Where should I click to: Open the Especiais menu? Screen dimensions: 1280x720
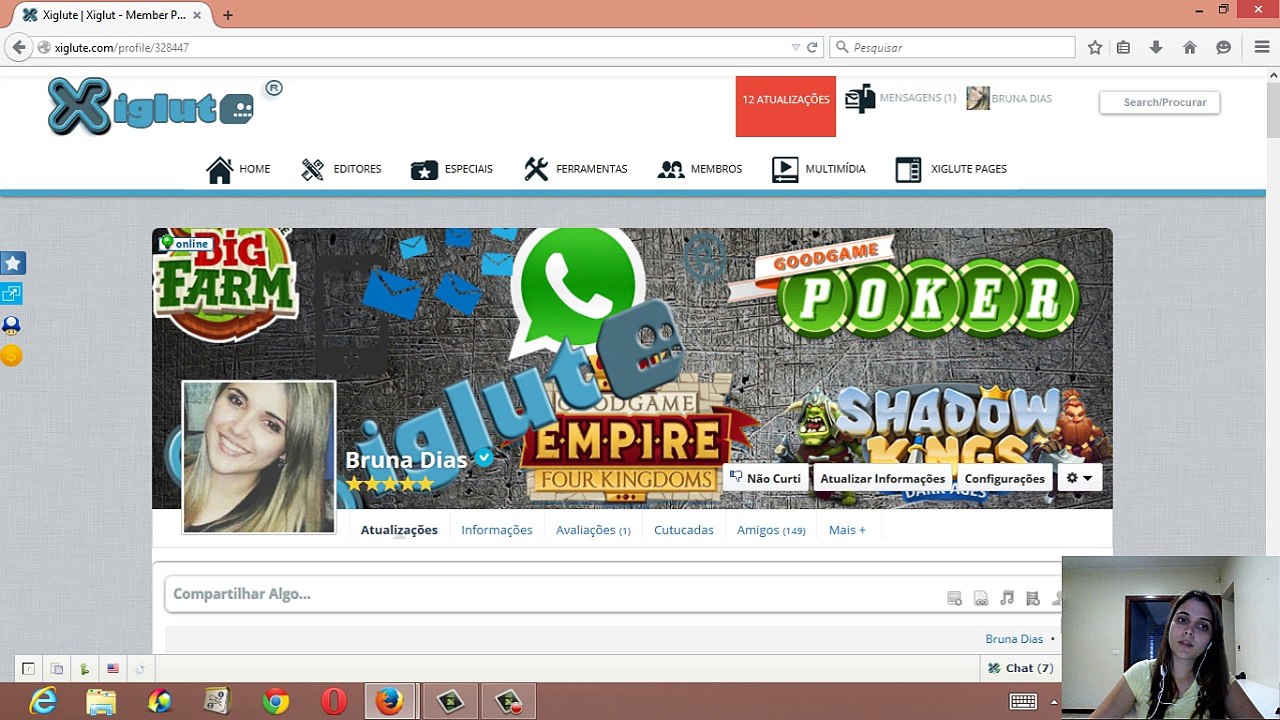point(452,169)
